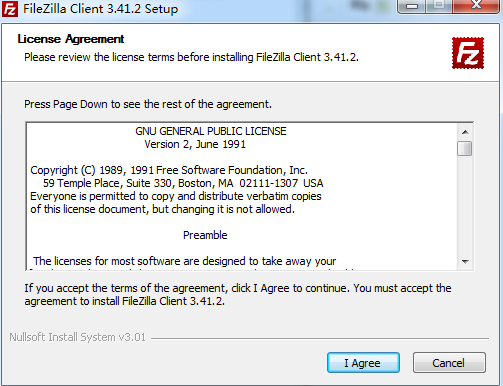The width and height of the screenshot is (503, 386).
Task: Minimize the FileZilla Setup window
Action: 412,6
